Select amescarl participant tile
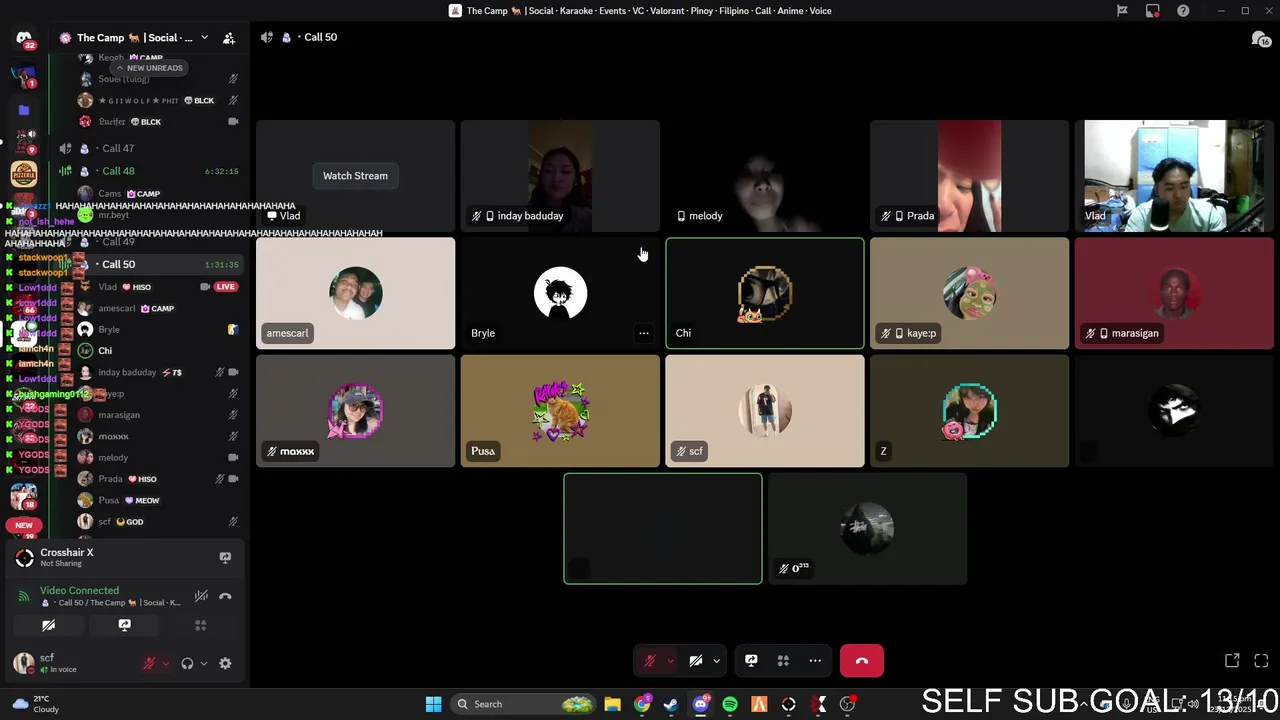The image size is (1280, 720). click(355, 294)
